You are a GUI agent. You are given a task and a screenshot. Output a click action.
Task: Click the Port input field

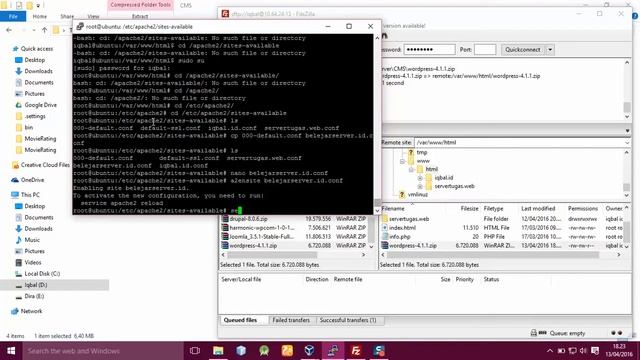(485, 49)
